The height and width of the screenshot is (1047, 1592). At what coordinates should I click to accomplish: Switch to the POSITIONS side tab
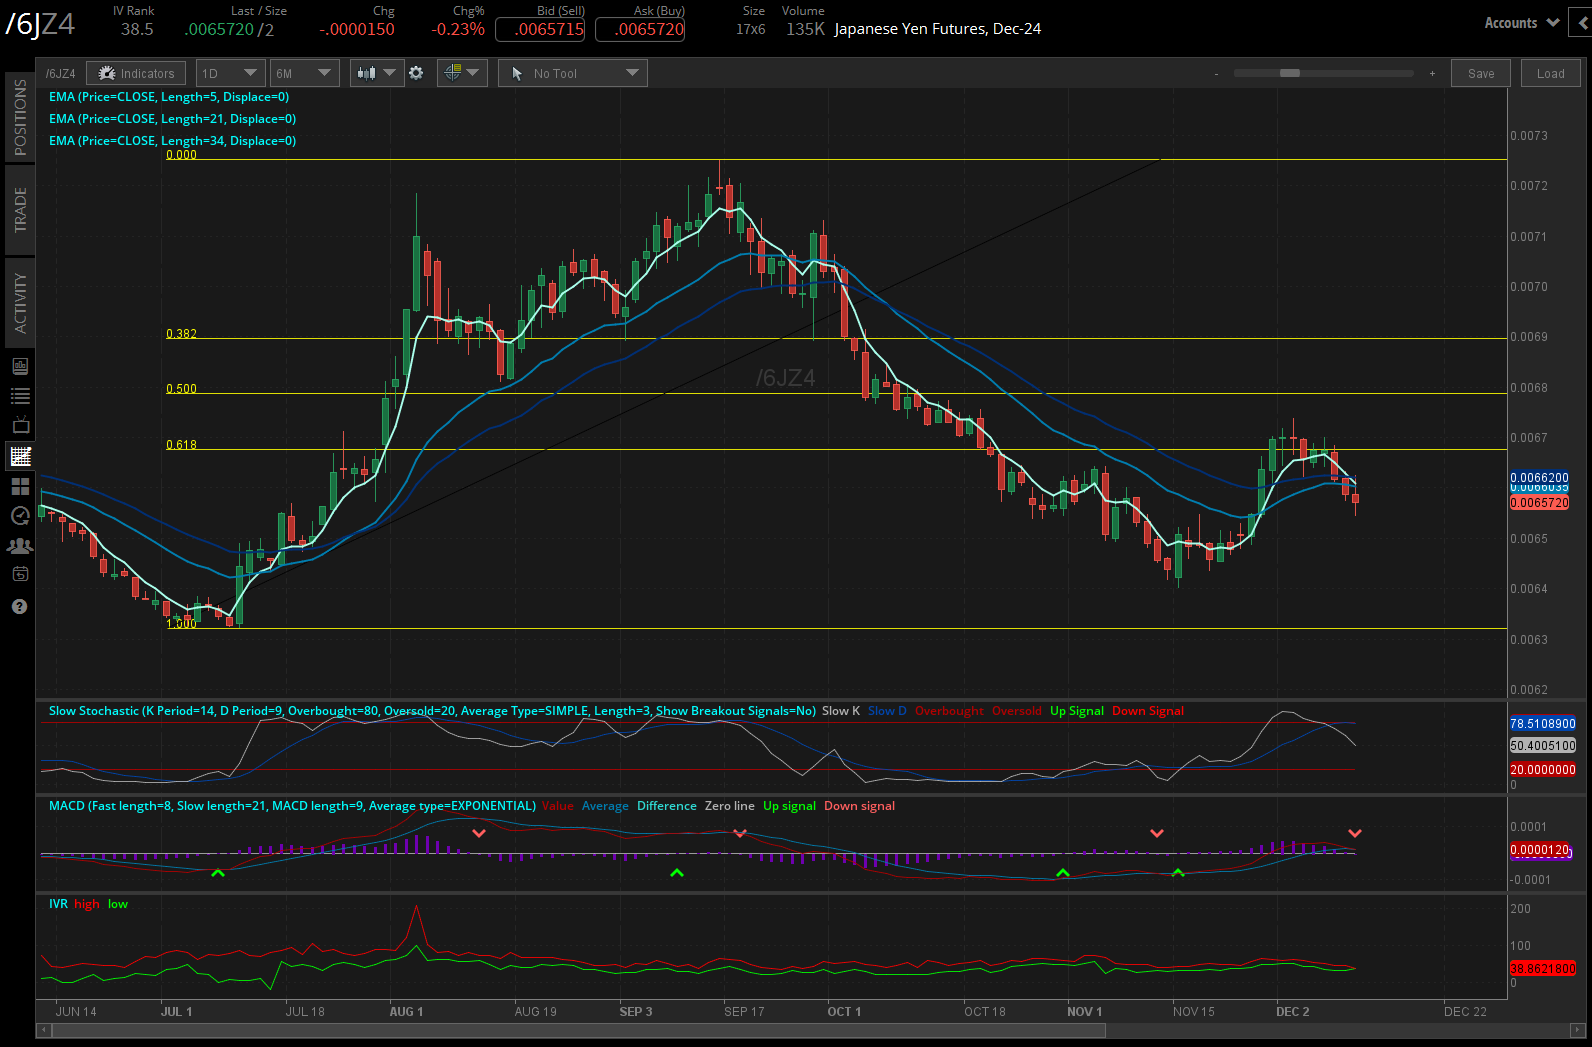[20, 117]
